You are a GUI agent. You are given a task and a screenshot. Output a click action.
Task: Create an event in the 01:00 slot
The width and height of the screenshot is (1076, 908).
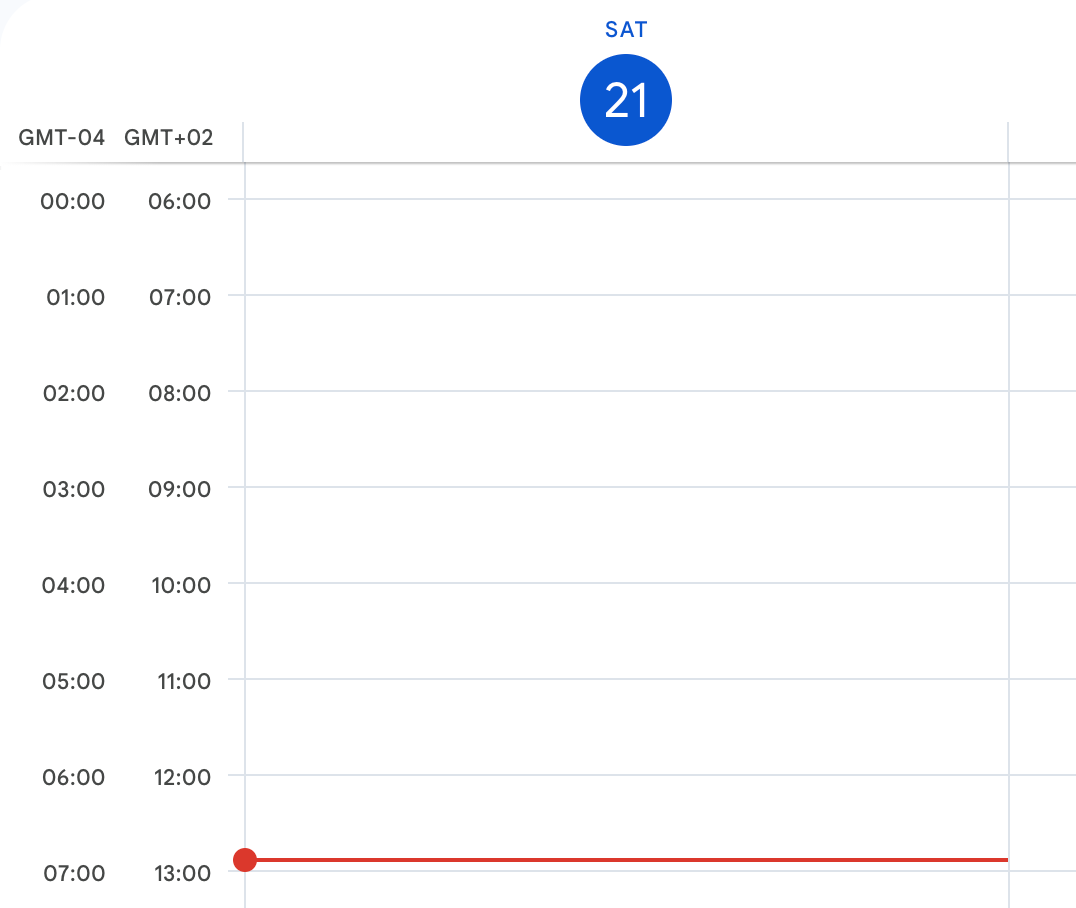click(x=627, y=343)
